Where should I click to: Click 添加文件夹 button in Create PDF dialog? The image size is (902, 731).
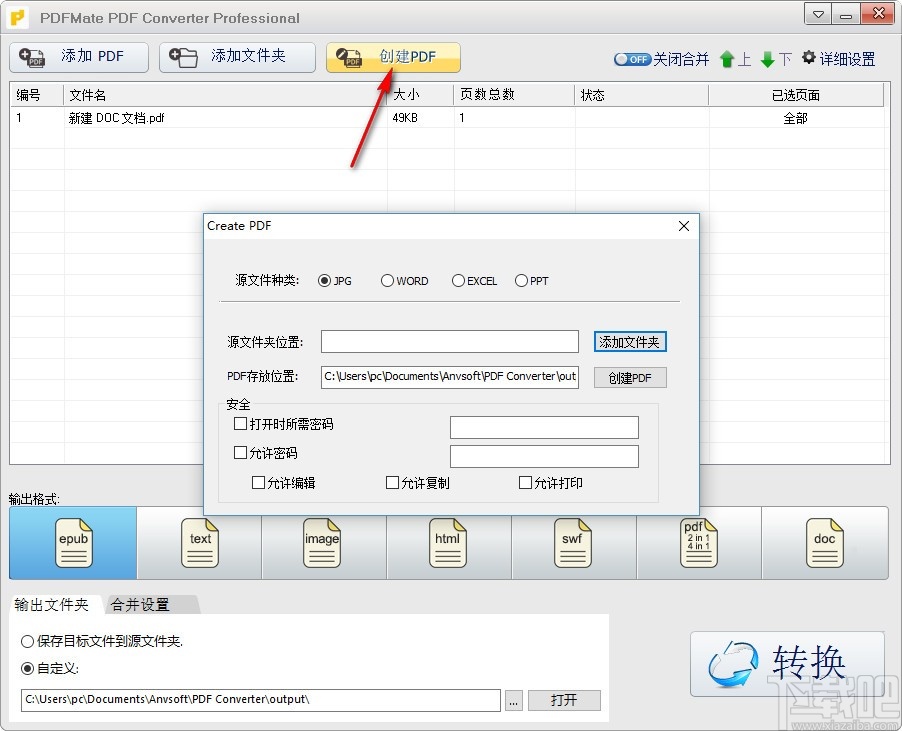pos(630,342)
